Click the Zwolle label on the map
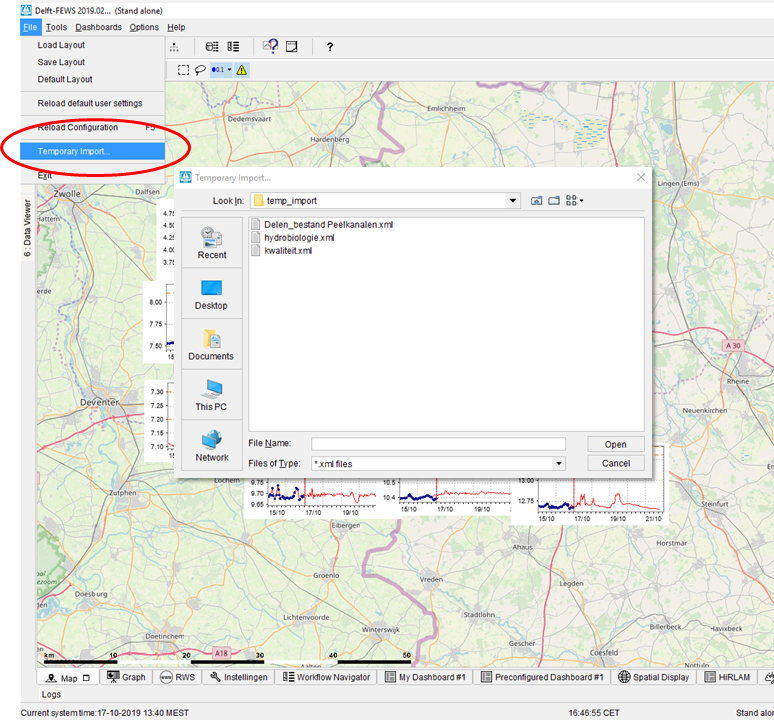Viewport: 774px width, 720px height. pos(67,194)
